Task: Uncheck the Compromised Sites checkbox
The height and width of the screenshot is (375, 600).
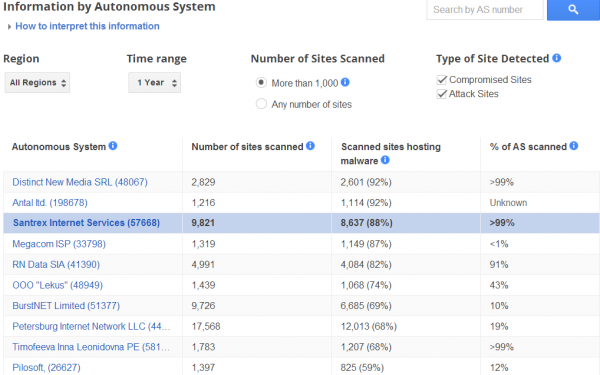Action: pos(442,80)
